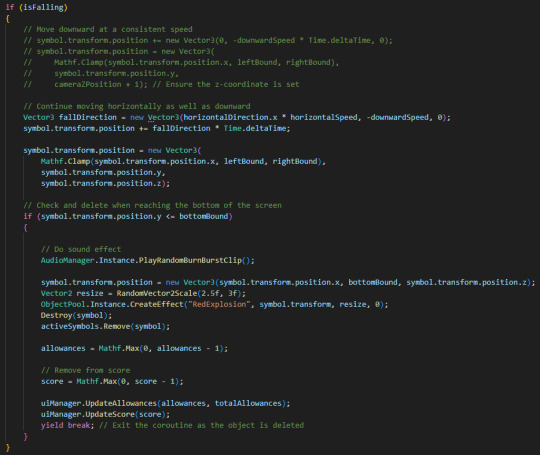Screen dimensions: 540x455
Task: Click the 'if (isFalling)' line
Action: [x=37, y=7]
